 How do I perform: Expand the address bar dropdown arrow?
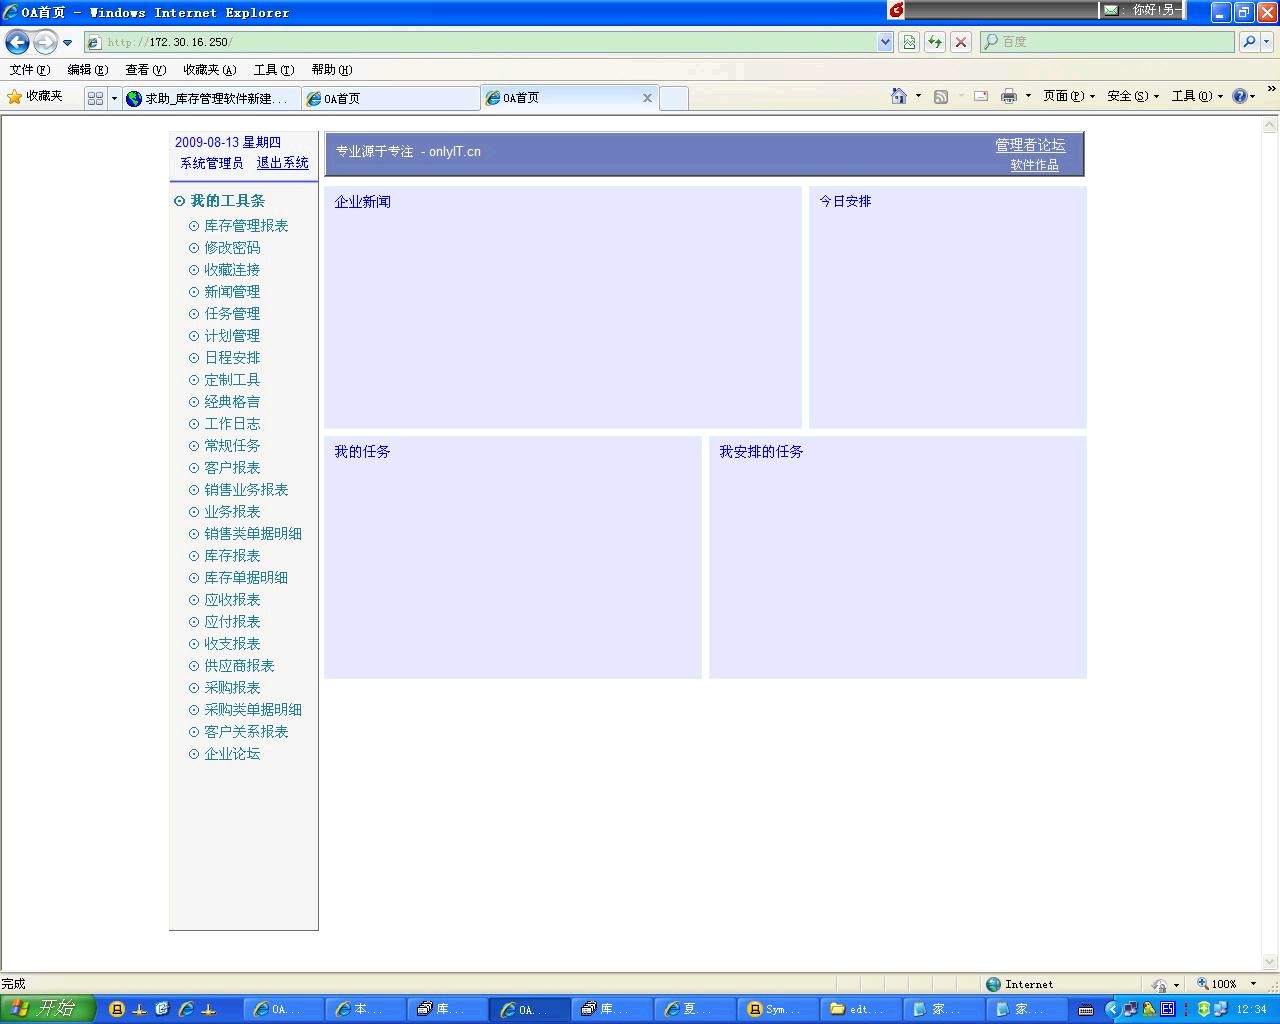point(885,42)
